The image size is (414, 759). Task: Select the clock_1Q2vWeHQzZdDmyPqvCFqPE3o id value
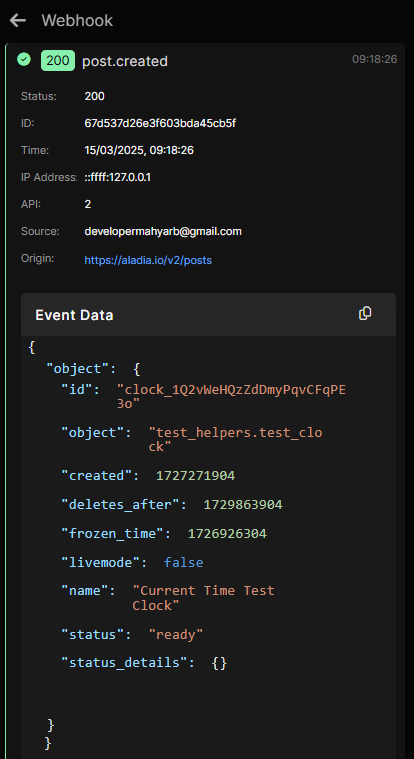click(231, 397)
